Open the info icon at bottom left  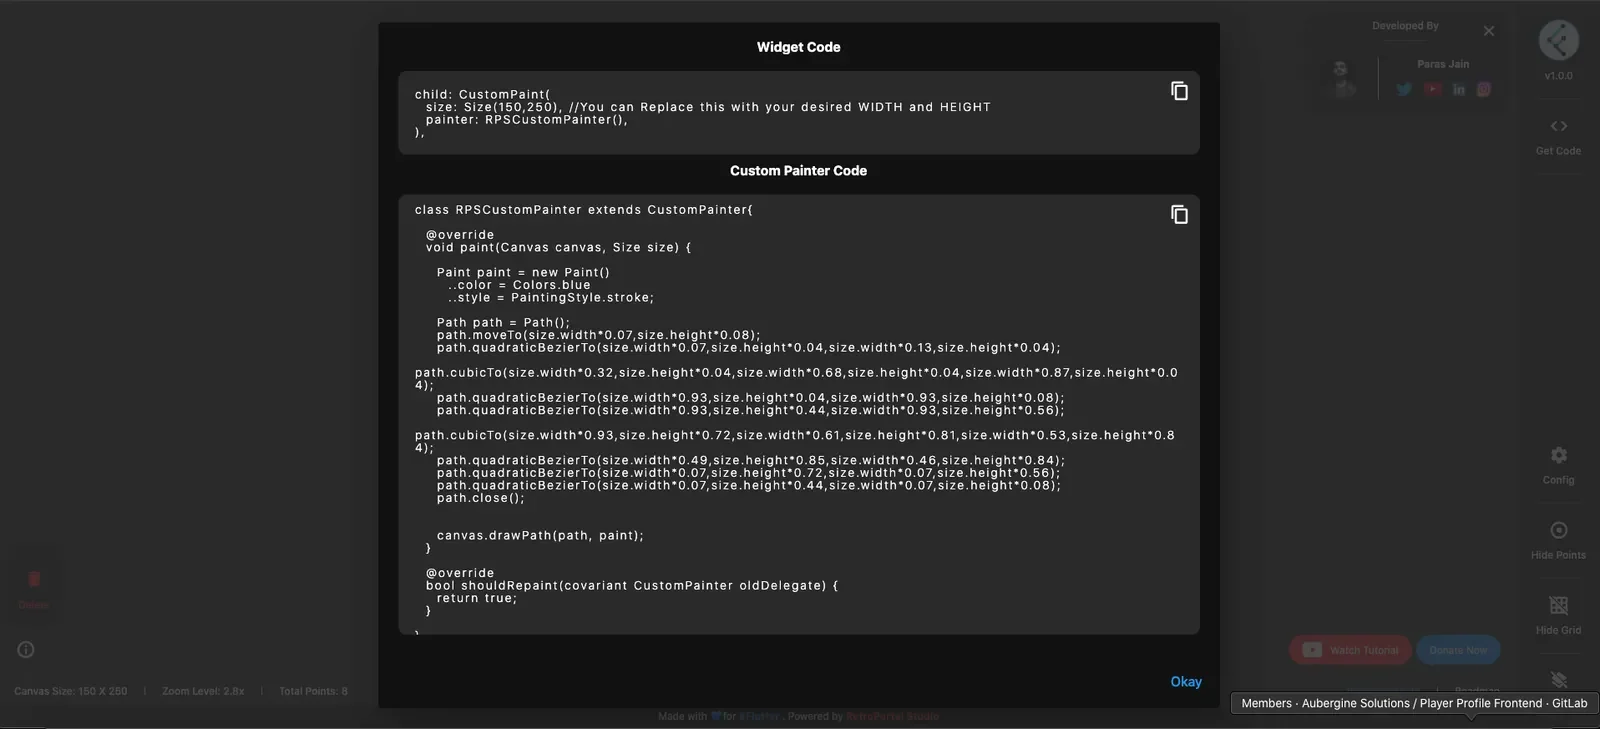[x=26, y=650]
